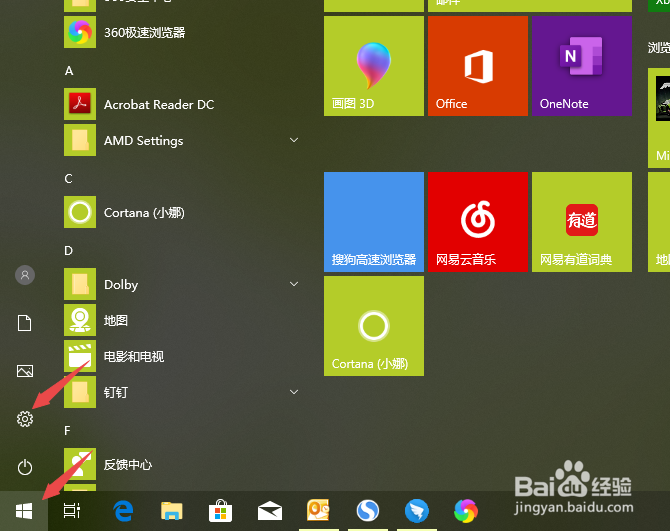Click the Windows Start button
This screenshot has height=531, width=670.
24,511
